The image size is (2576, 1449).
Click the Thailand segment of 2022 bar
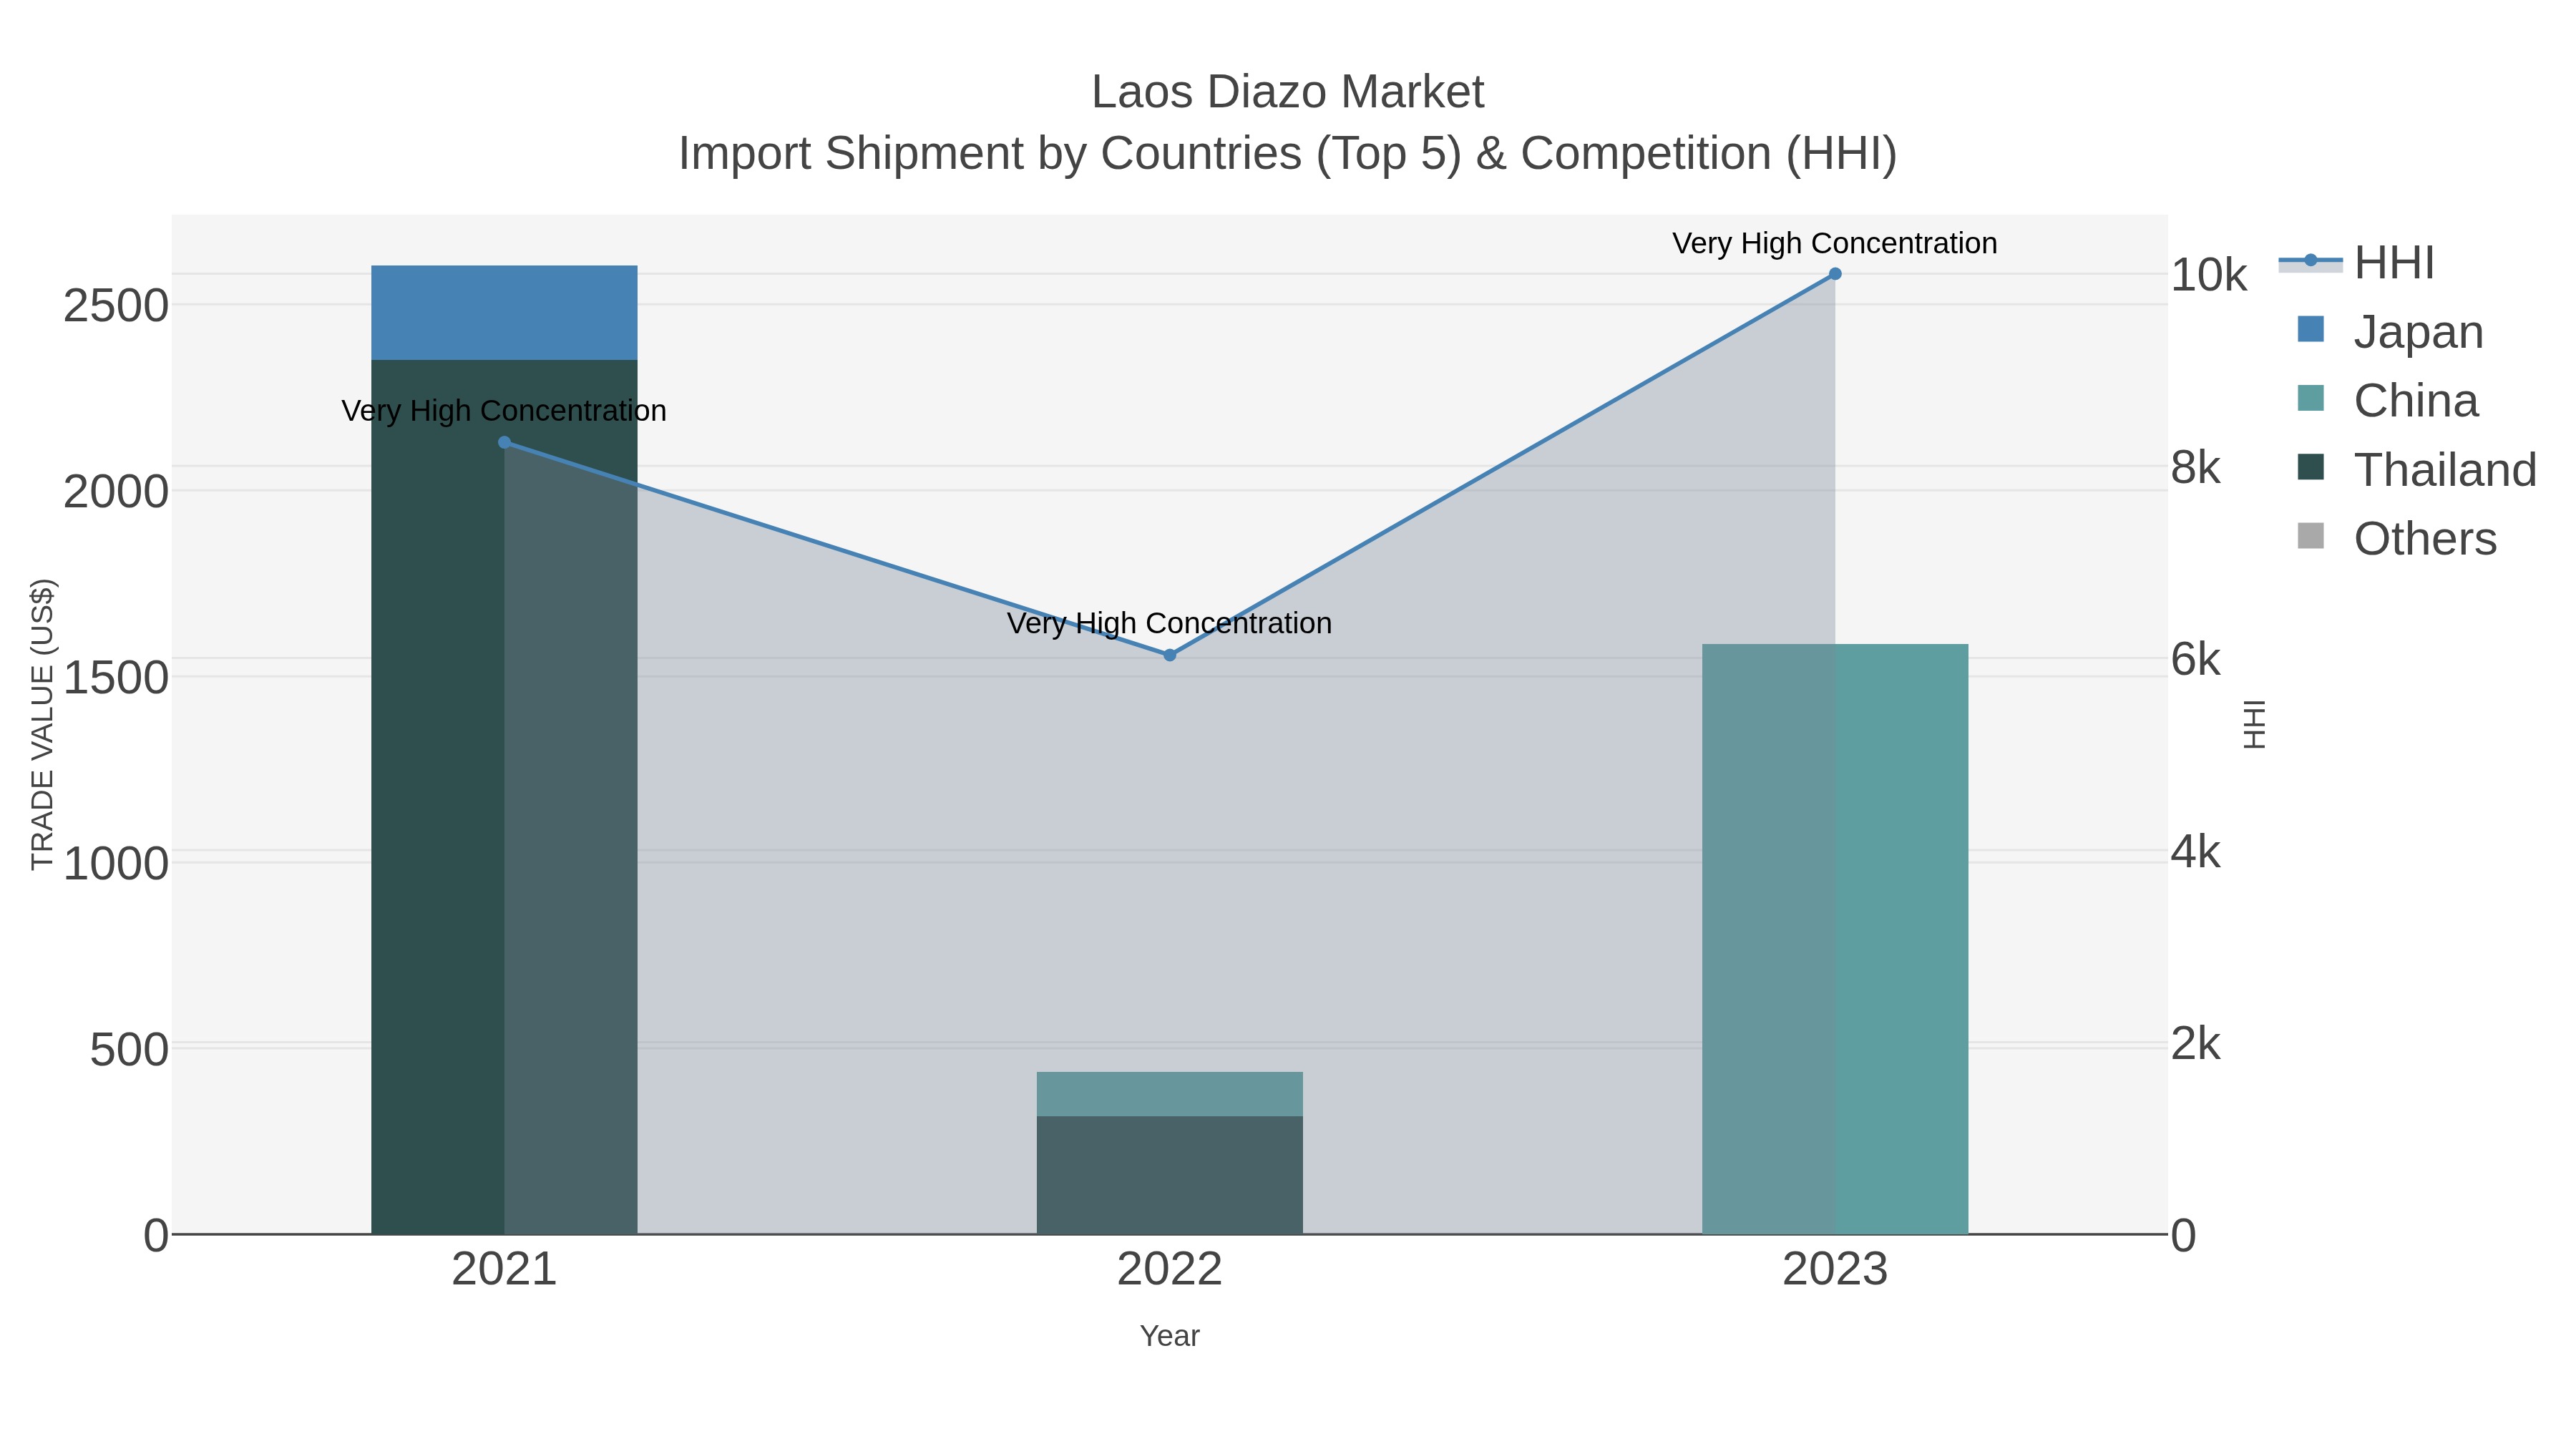pyautogui.click(x=1170, y=1175)
